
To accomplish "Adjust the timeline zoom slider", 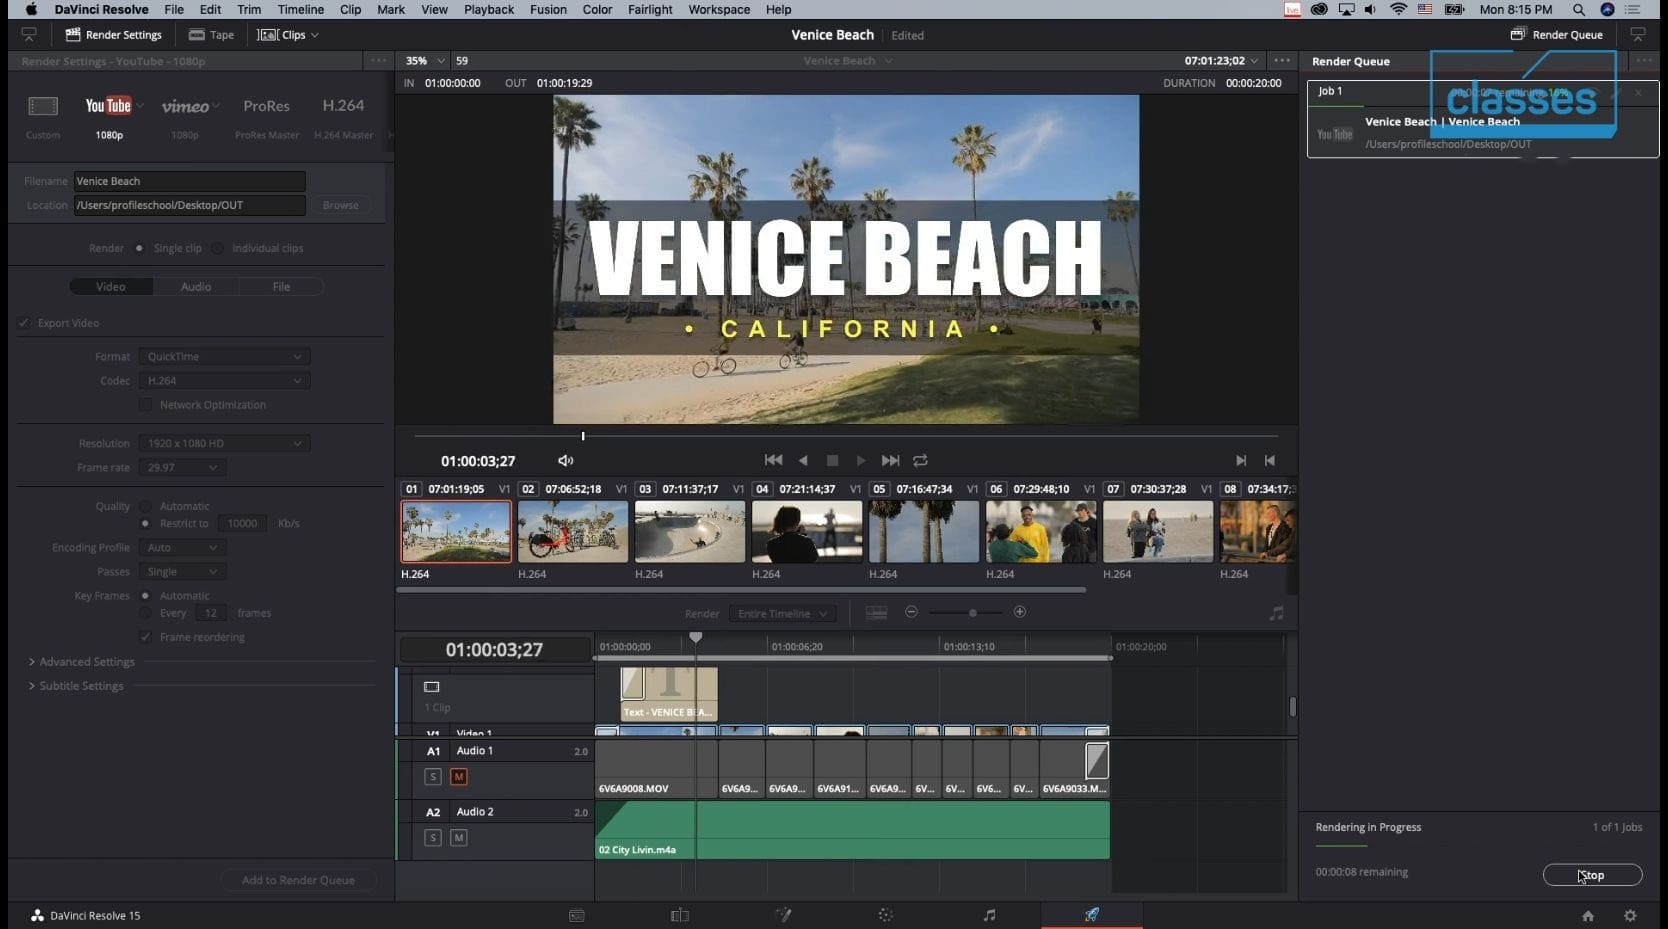I will click(972, 612).
